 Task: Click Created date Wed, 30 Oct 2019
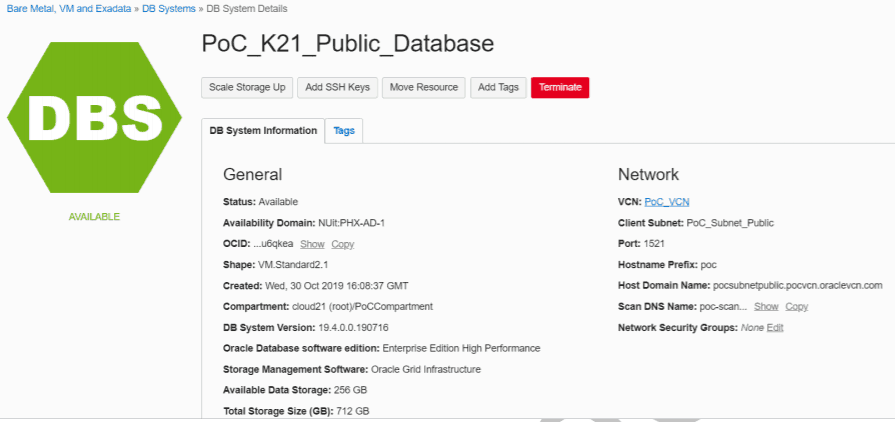337,286
